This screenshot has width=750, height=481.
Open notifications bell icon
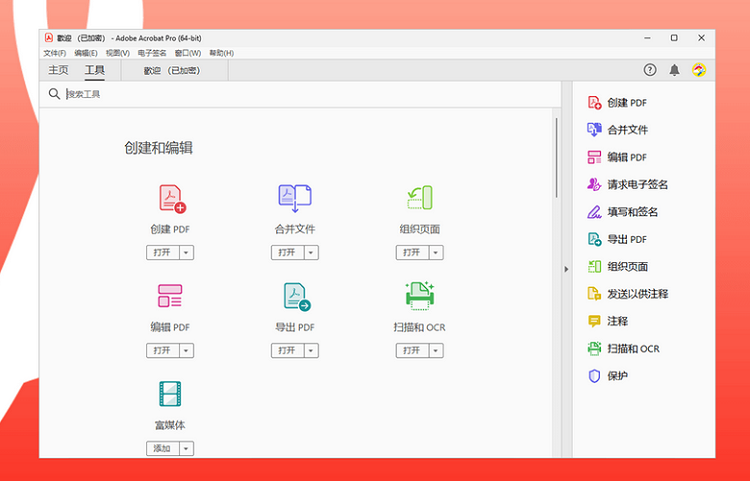pyautogui.click(x=674, y=70)
